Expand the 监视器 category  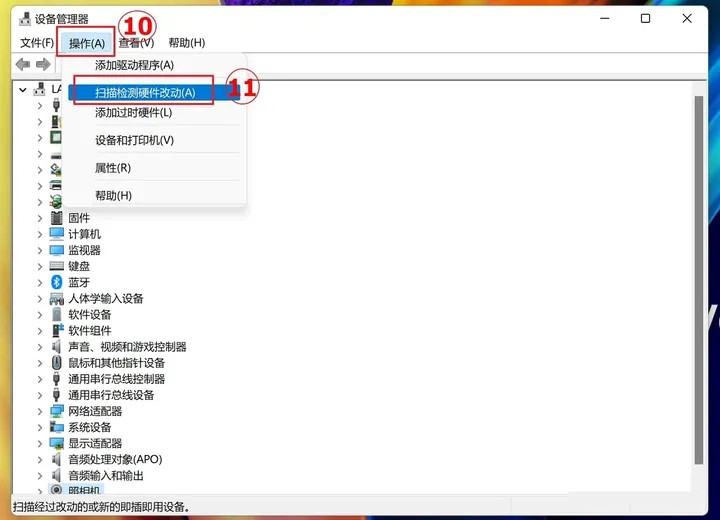click(40, 250)
